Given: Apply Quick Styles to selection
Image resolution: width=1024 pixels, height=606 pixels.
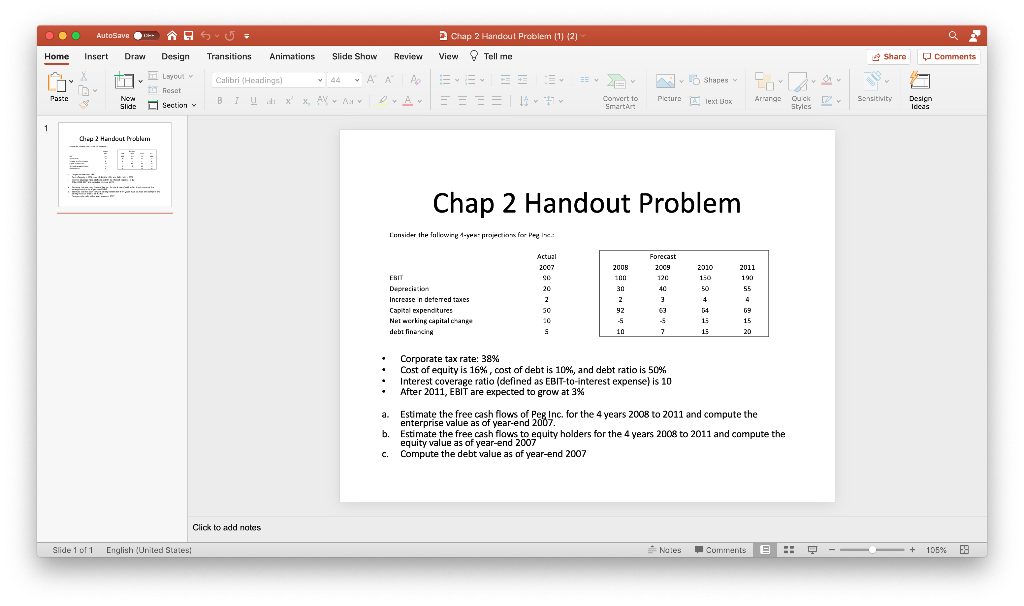Looking at the screenshot, I should click(x=800, y=90).
